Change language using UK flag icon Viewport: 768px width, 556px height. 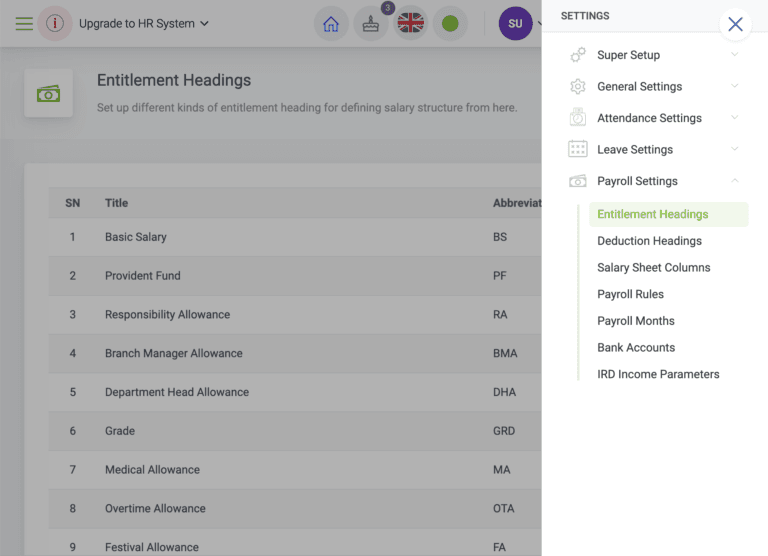click(x=410, y=24)
